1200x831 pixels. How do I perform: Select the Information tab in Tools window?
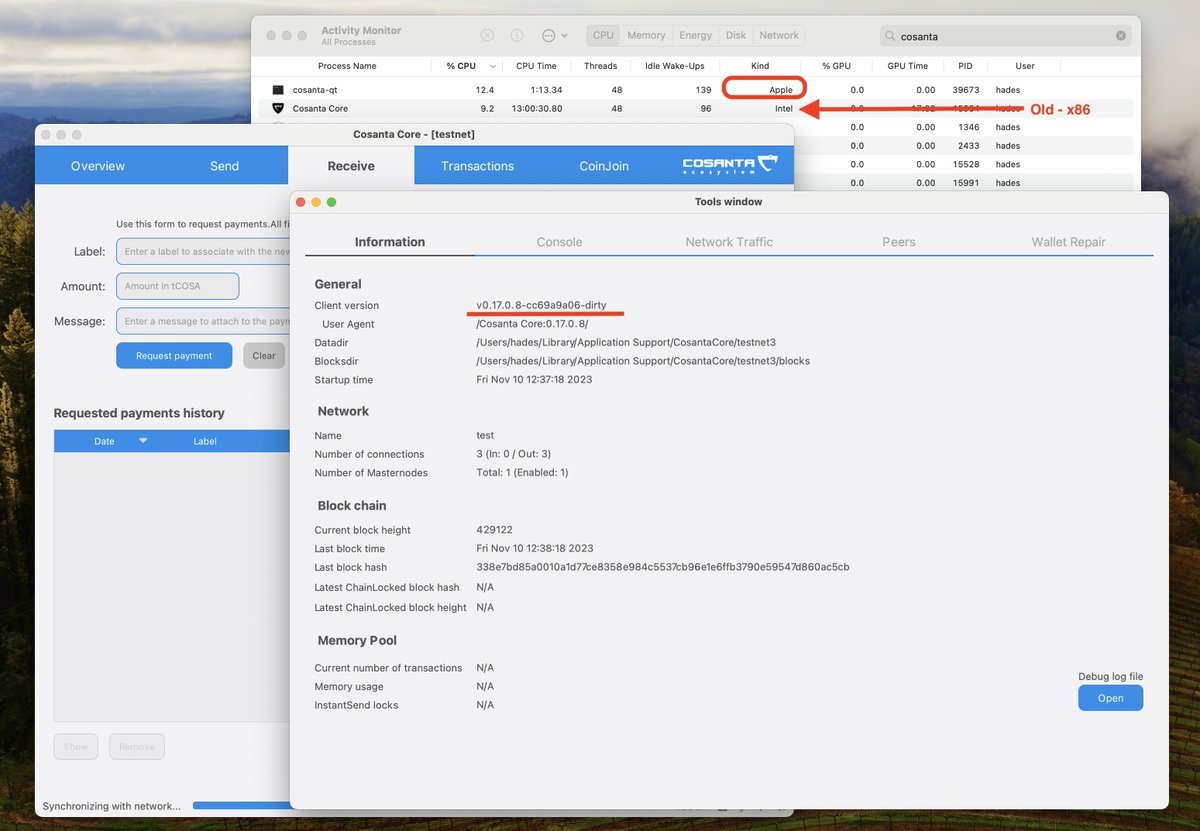(x=390, y=242)
